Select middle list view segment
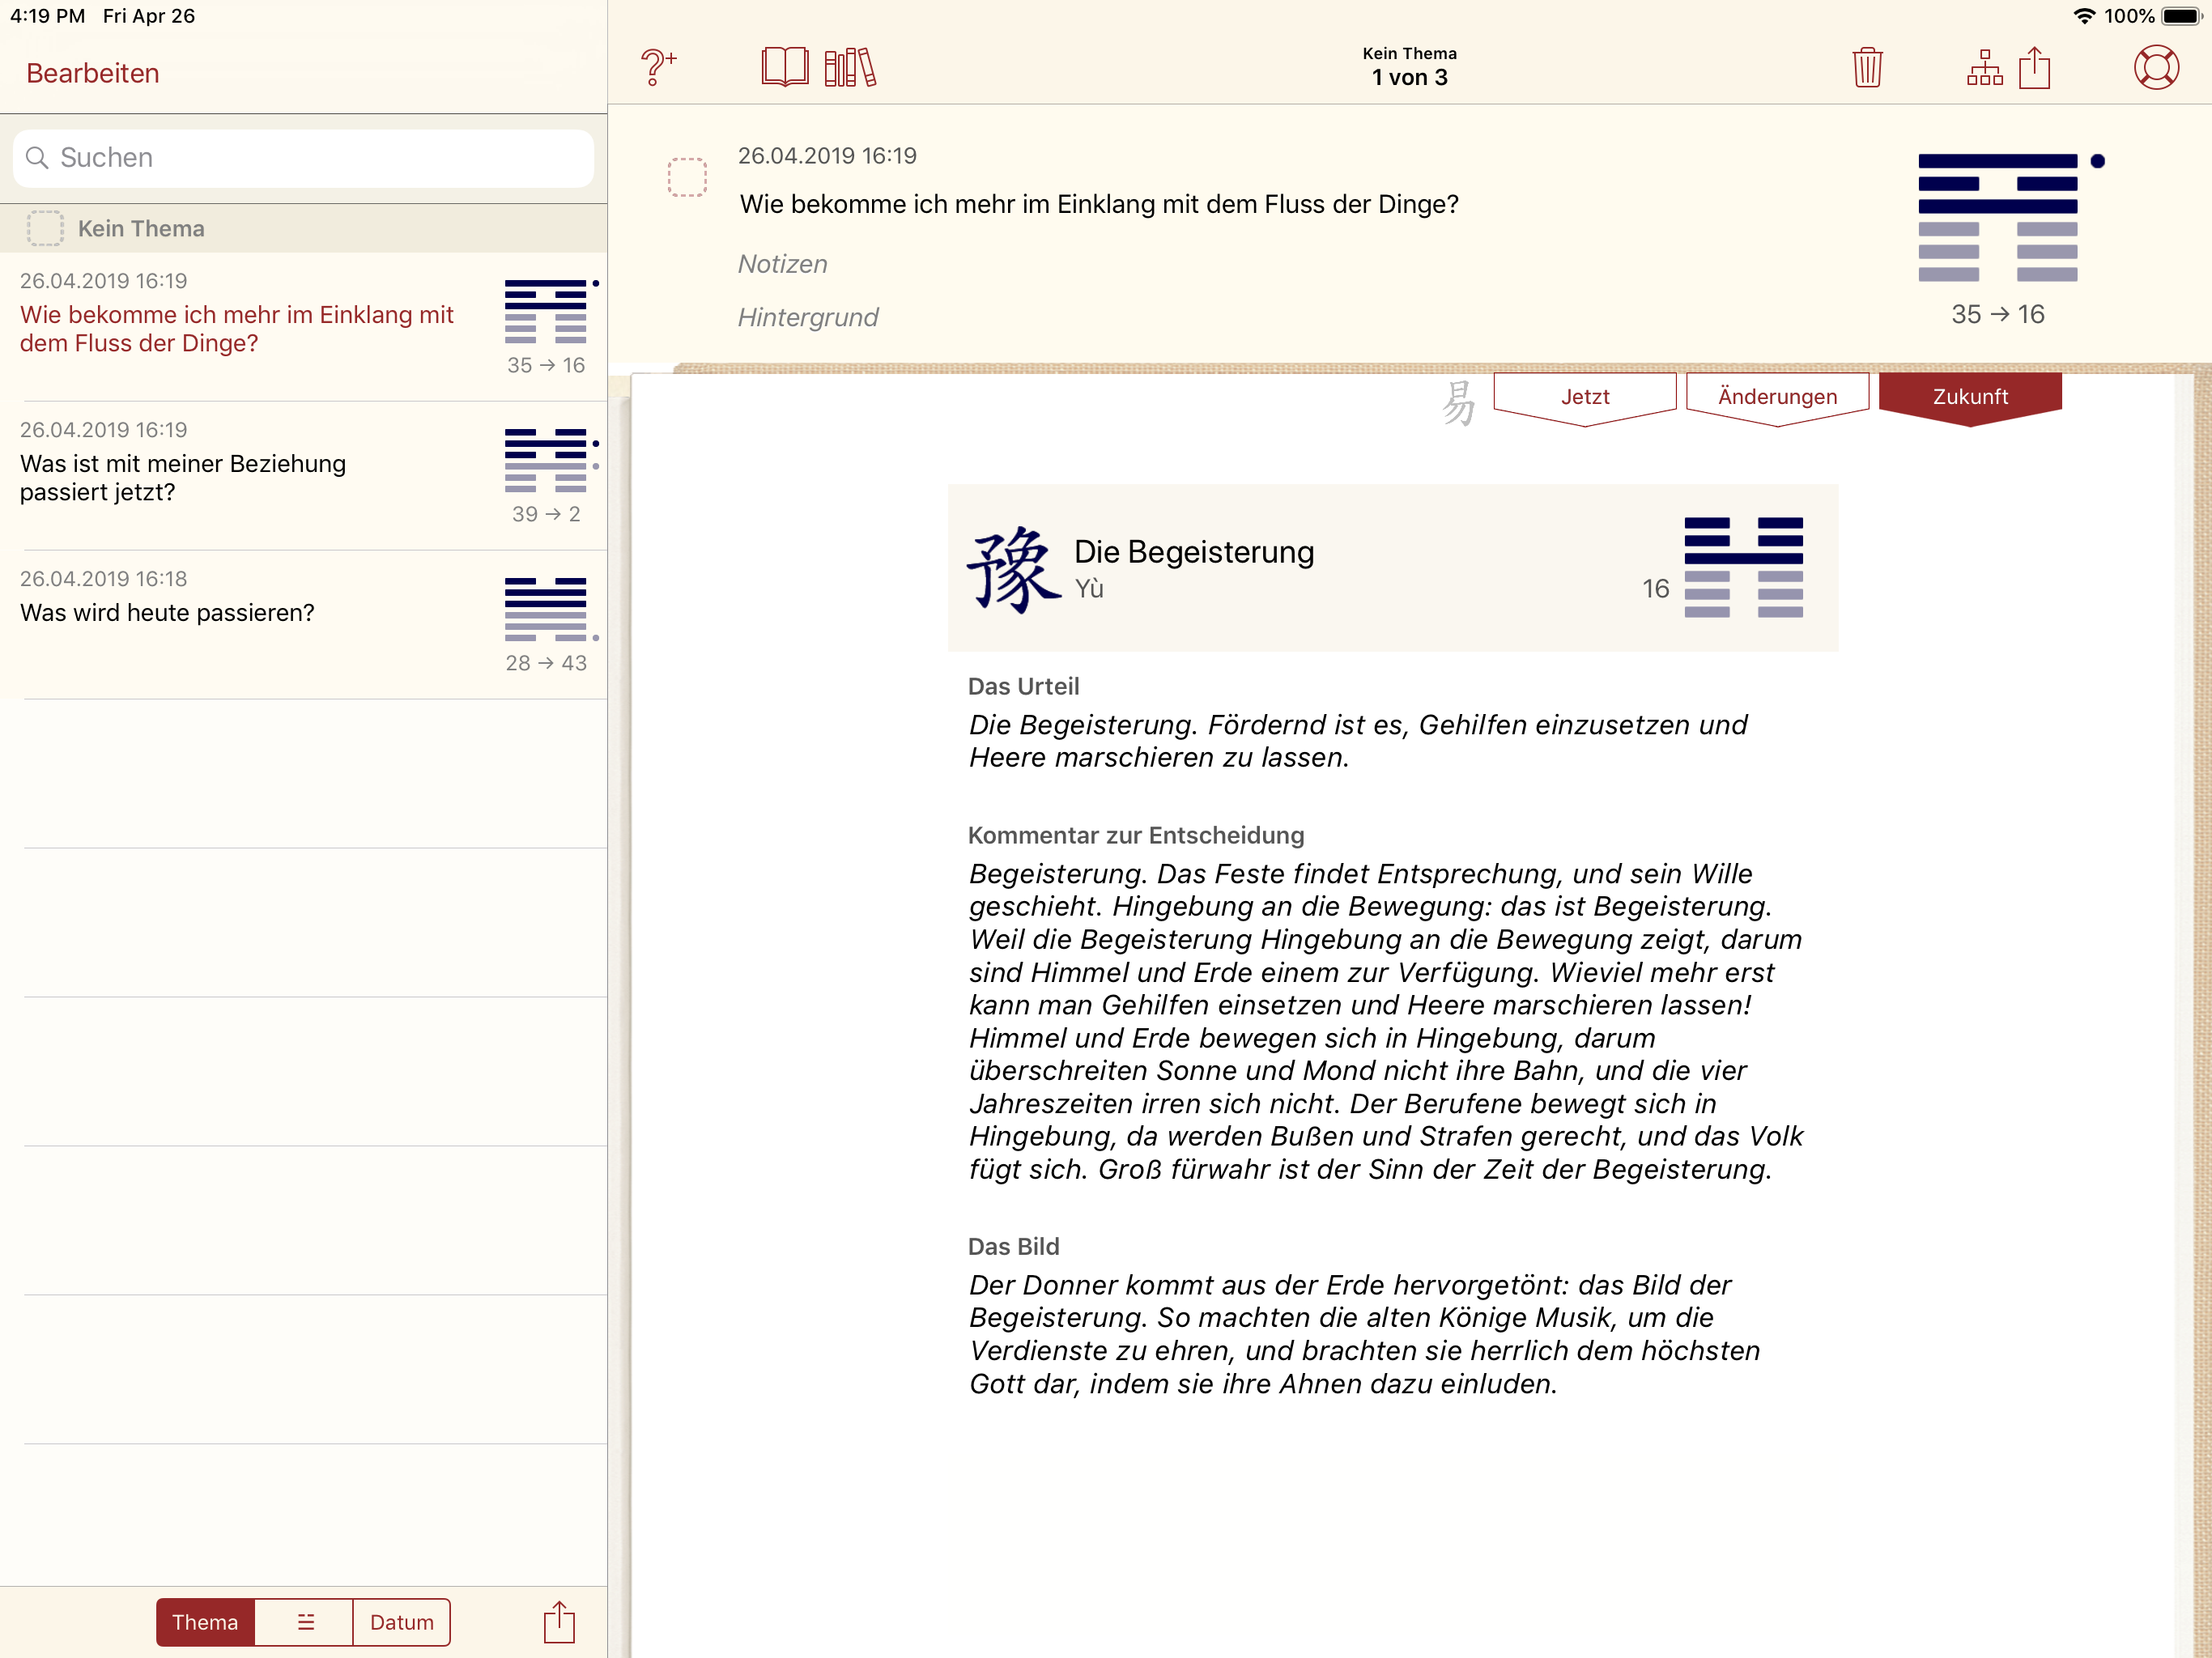Screen dimensions: 2212x1658 304,1622
